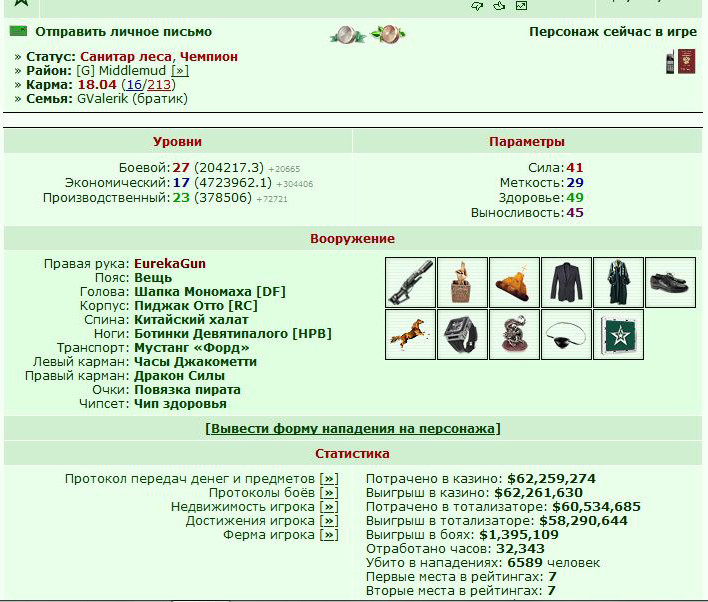Click the EurekaGun item name

pos(170,263)
